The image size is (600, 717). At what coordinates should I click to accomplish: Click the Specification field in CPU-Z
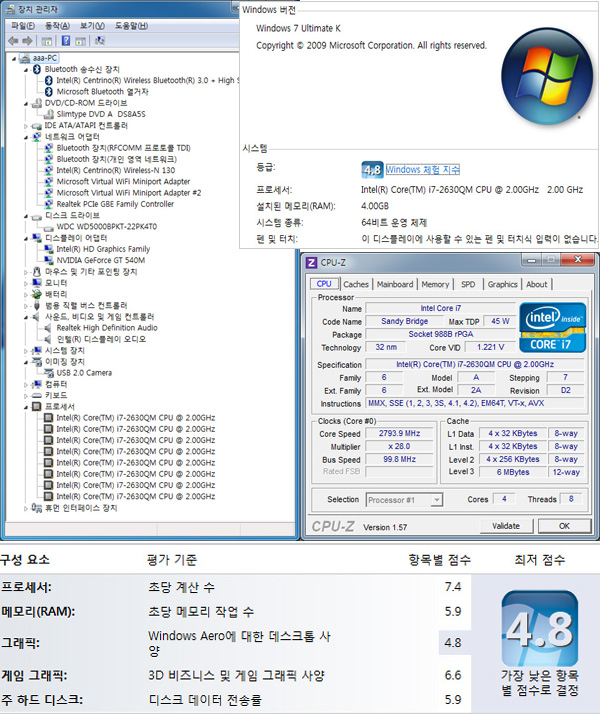point(475,364)
